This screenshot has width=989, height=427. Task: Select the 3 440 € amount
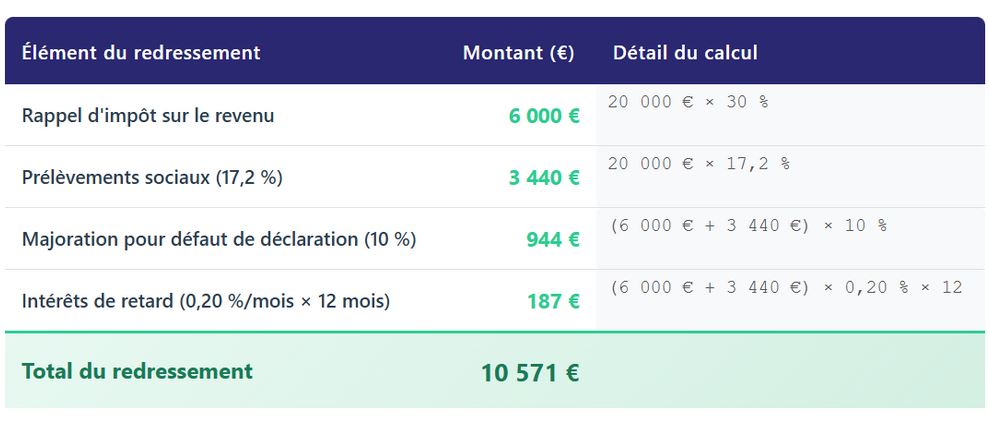click(544, 178)
